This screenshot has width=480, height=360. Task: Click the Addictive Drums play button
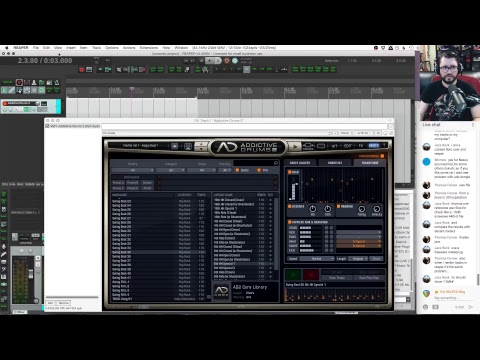pos(295,146)
